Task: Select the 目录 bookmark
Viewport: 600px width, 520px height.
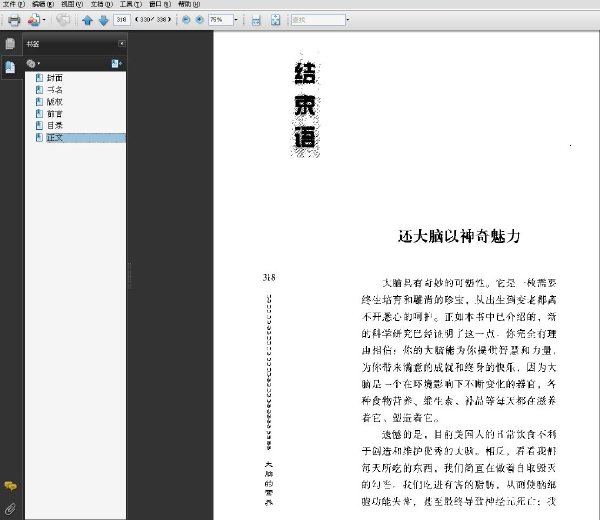Action: coord(55,126)
